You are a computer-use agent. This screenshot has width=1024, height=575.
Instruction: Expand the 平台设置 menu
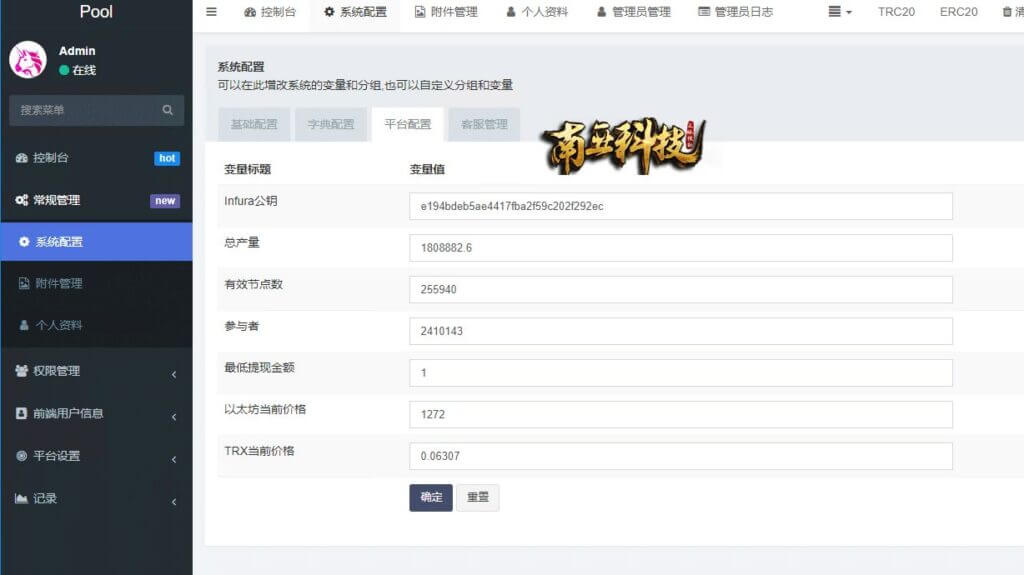[97, 456]
